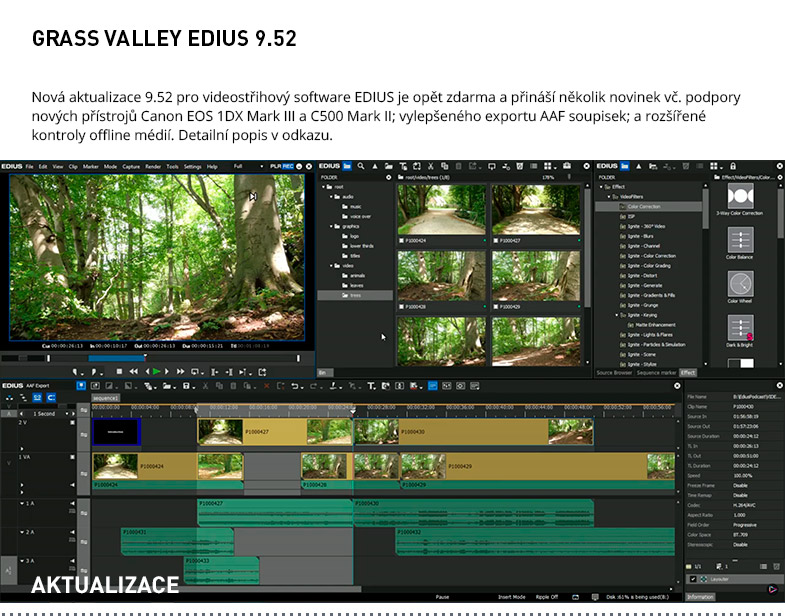Collapse the root folder in the bin tree
This screenshot has width=785, height=616.
coord(324,187)
